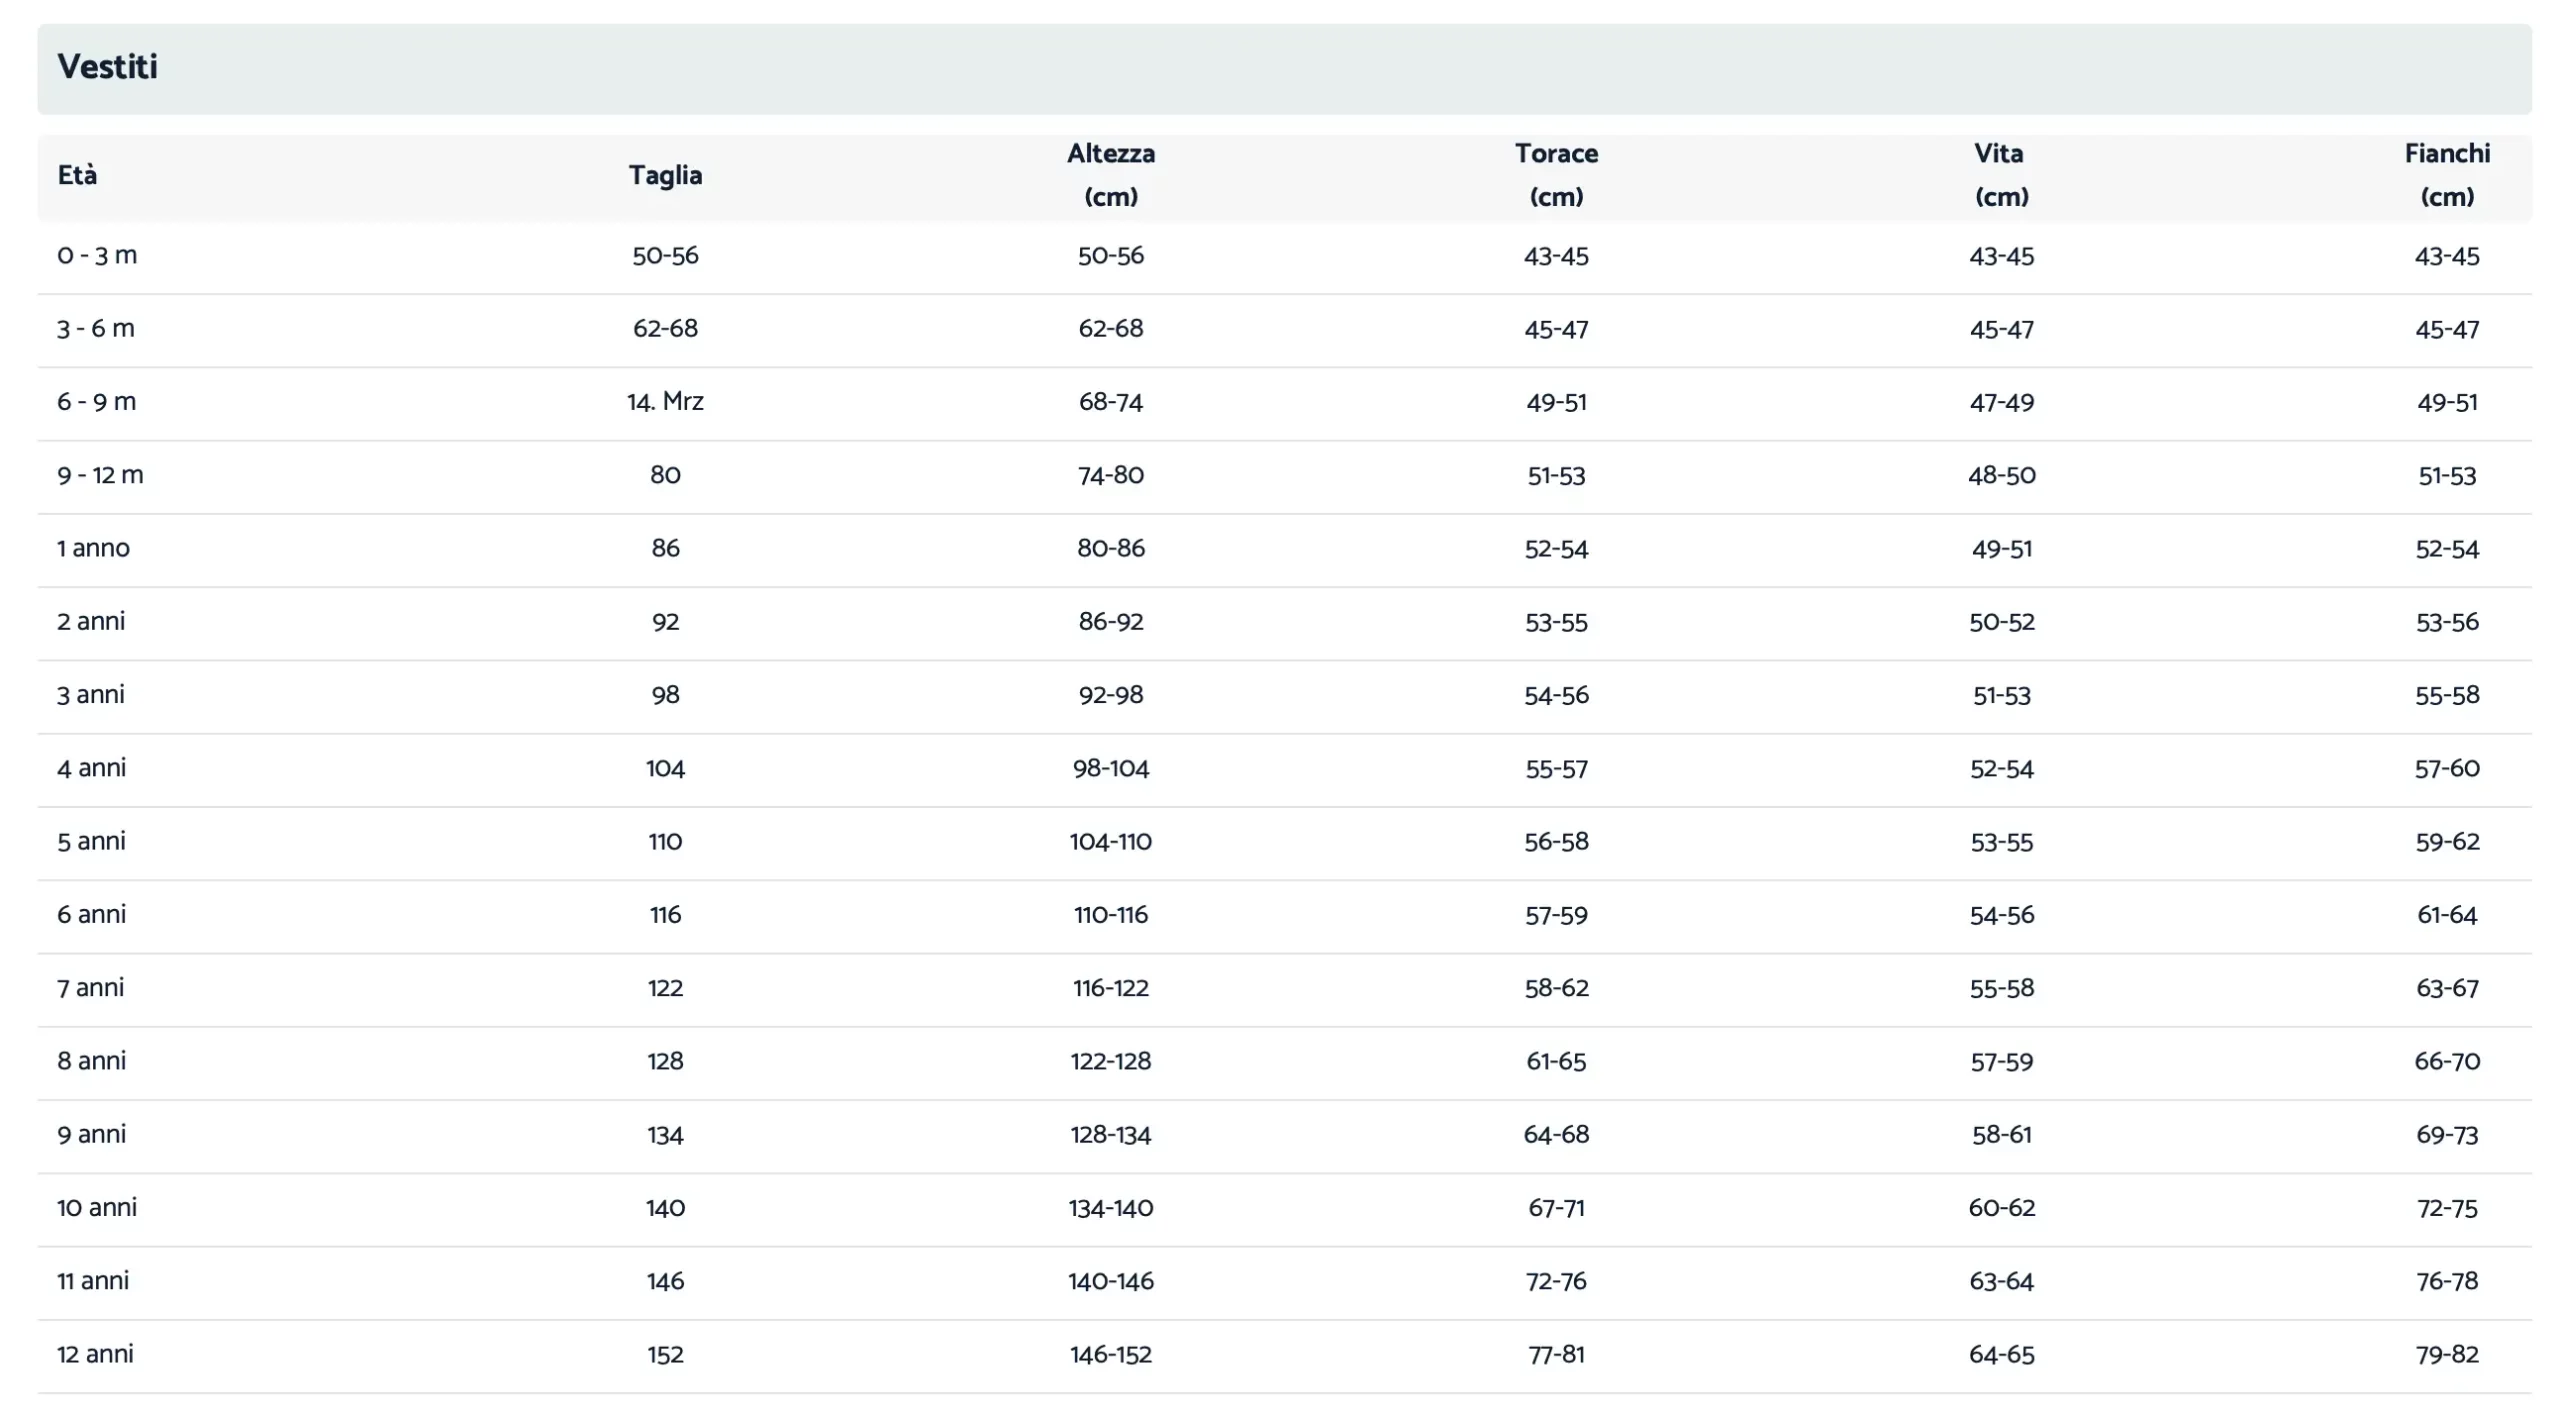The width and height of the screenshot is (2560, 1416).
Task: Click size 134 in Taglia column
Action: [x=665, y=1135]
